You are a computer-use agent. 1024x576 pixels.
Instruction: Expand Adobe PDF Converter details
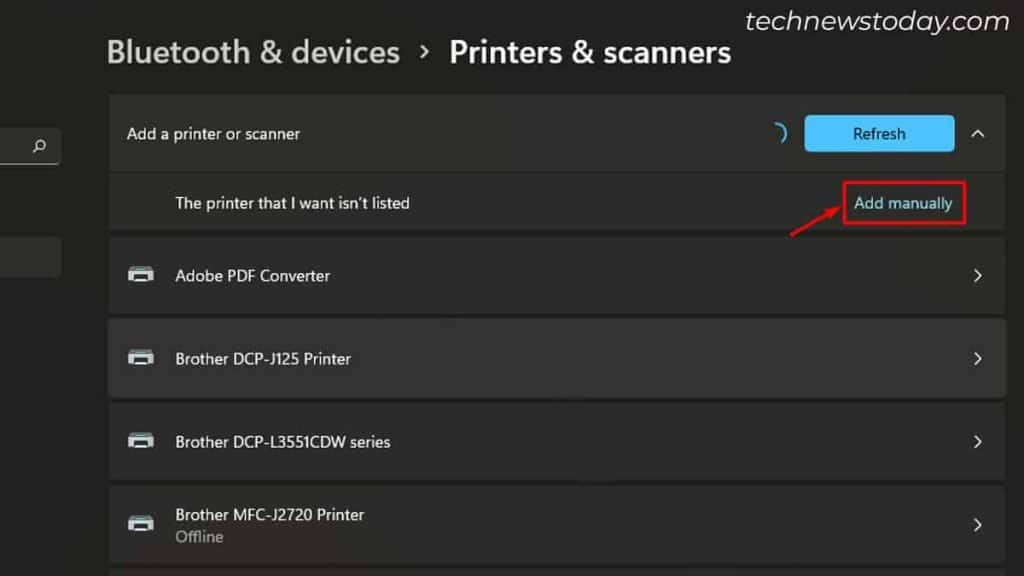point(977,275)
